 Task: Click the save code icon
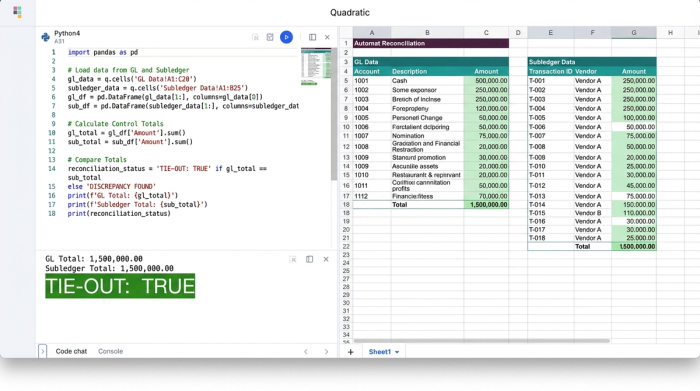click(270, 37)
